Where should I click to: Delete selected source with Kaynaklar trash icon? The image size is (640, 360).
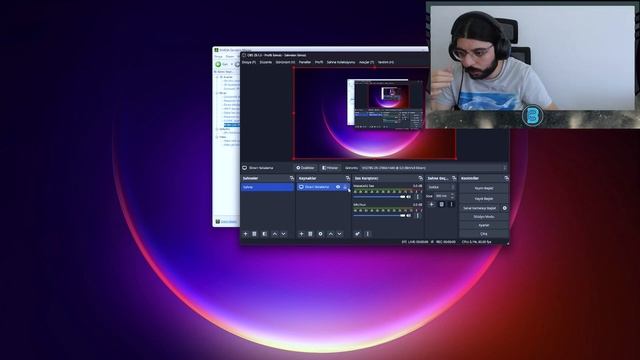click(310, 234)
